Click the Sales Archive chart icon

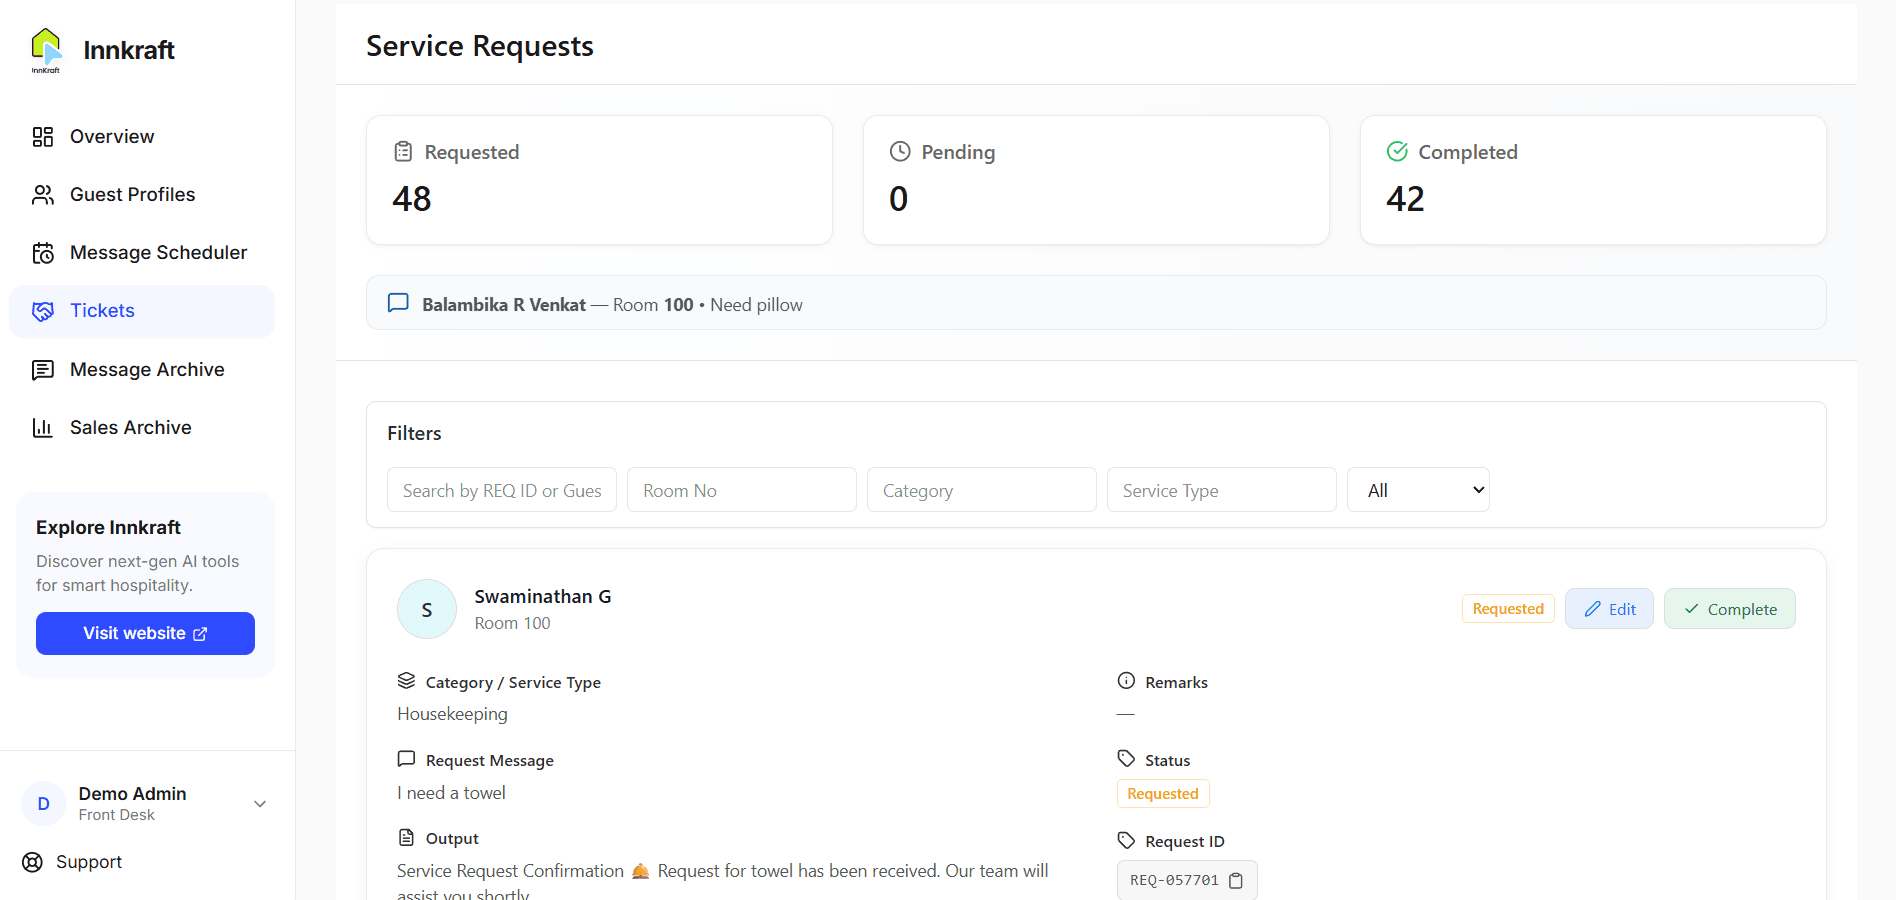43,427
